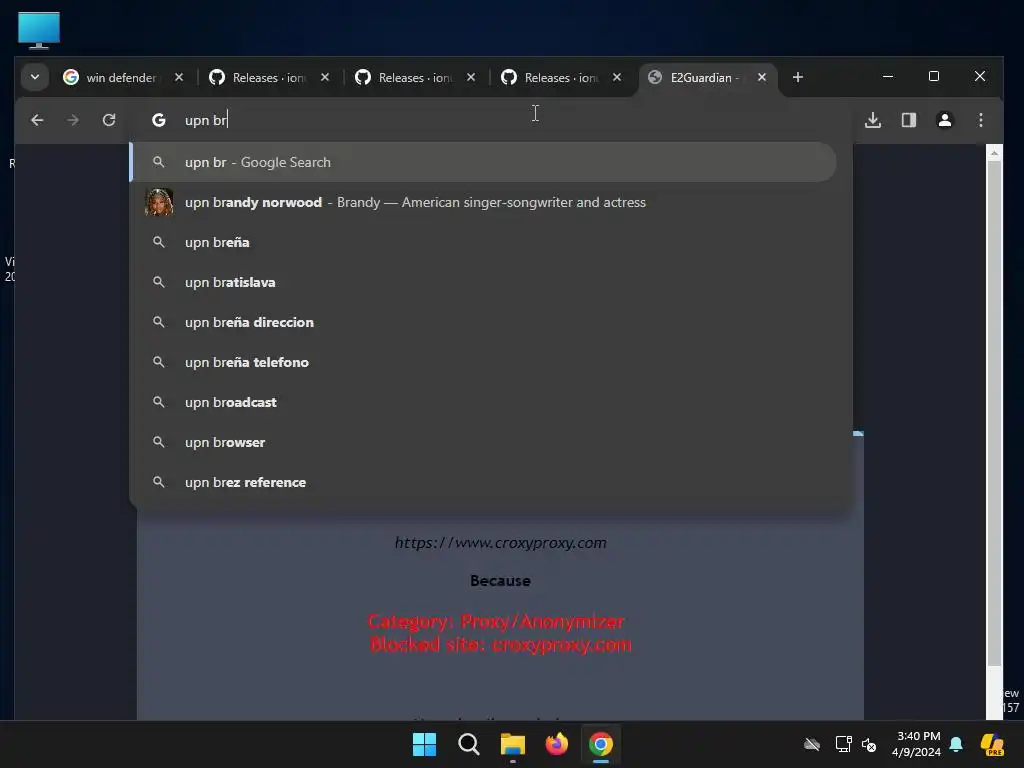Click 'Blocked site: croxyproxy.com' text

pos(500,645)
